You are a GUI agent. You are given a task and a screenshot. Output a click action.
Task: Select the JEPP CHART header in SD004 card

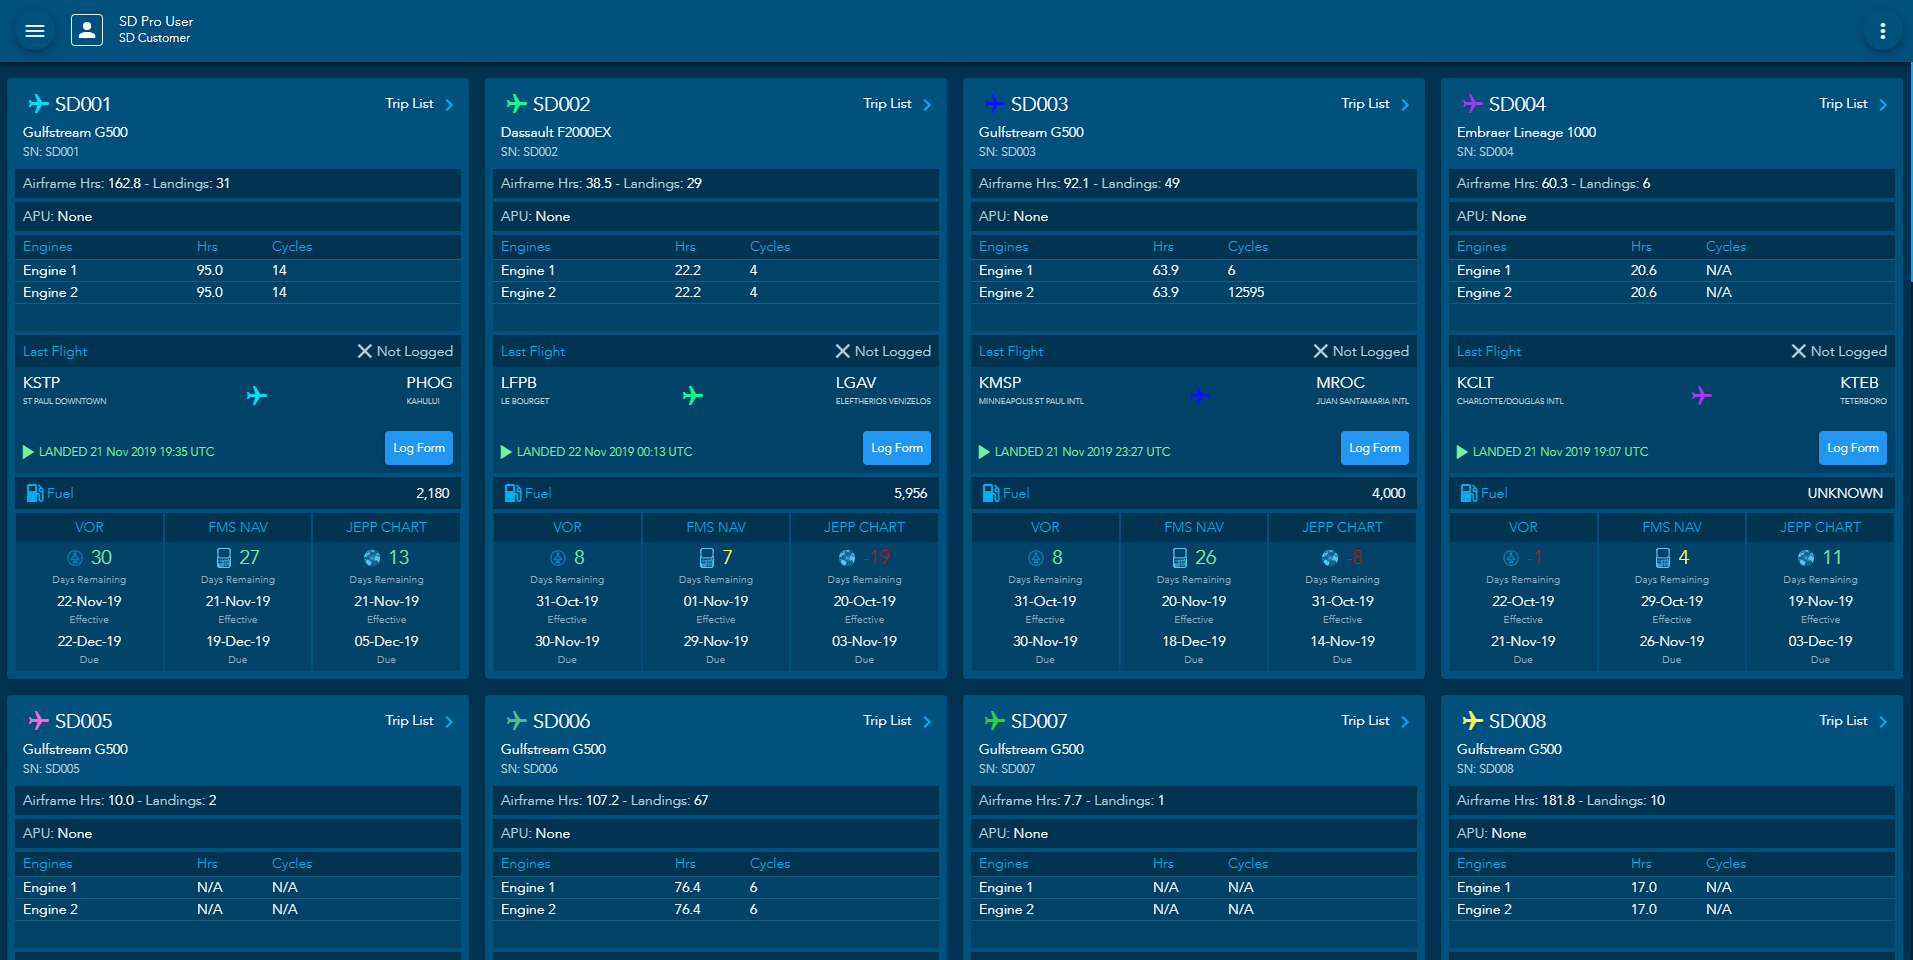(x=1820, y=527)
